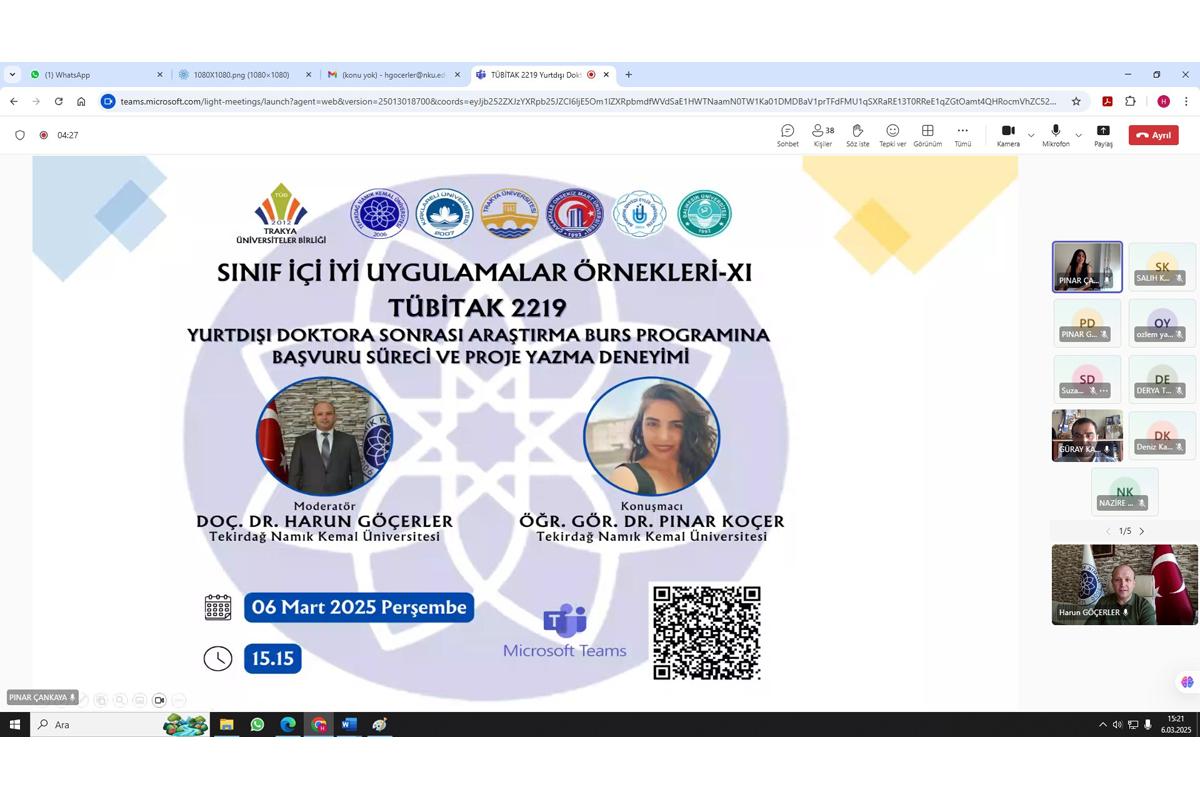Focus the teams.microsoft.com address bar
This screenshot has height=800, width=1200.
click(588, 101)
